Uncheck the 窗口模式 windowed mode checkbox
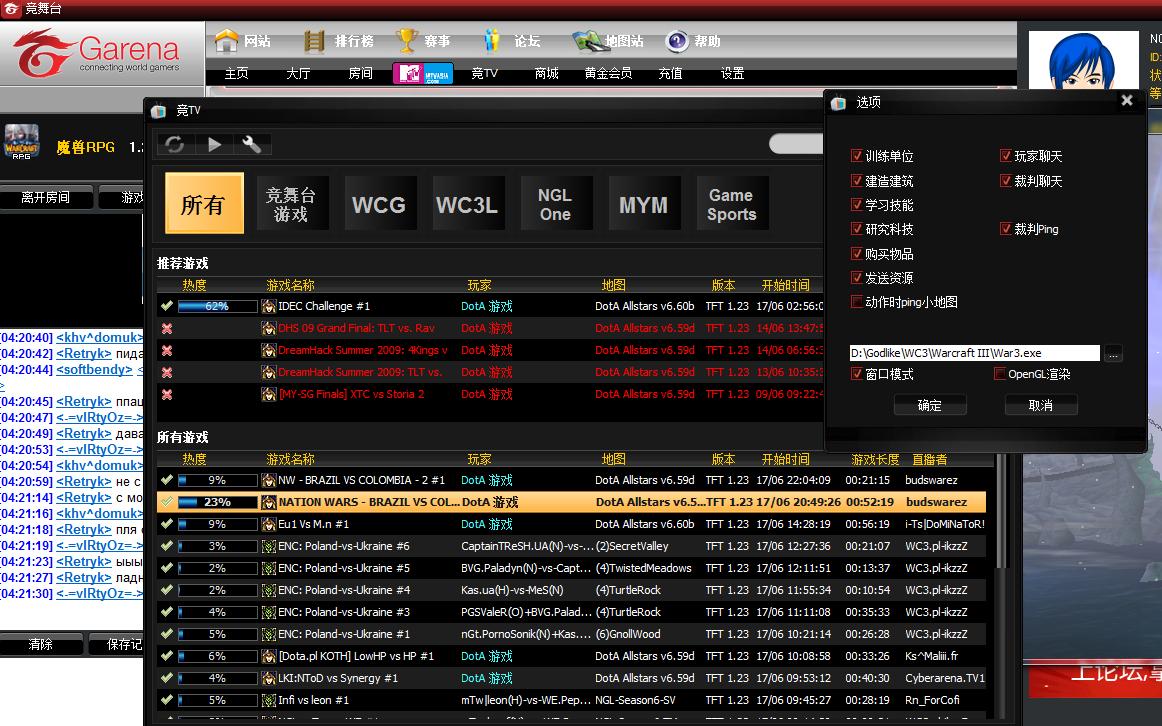This screenshot has height=726, width=1162. click(x=856, y=374)
